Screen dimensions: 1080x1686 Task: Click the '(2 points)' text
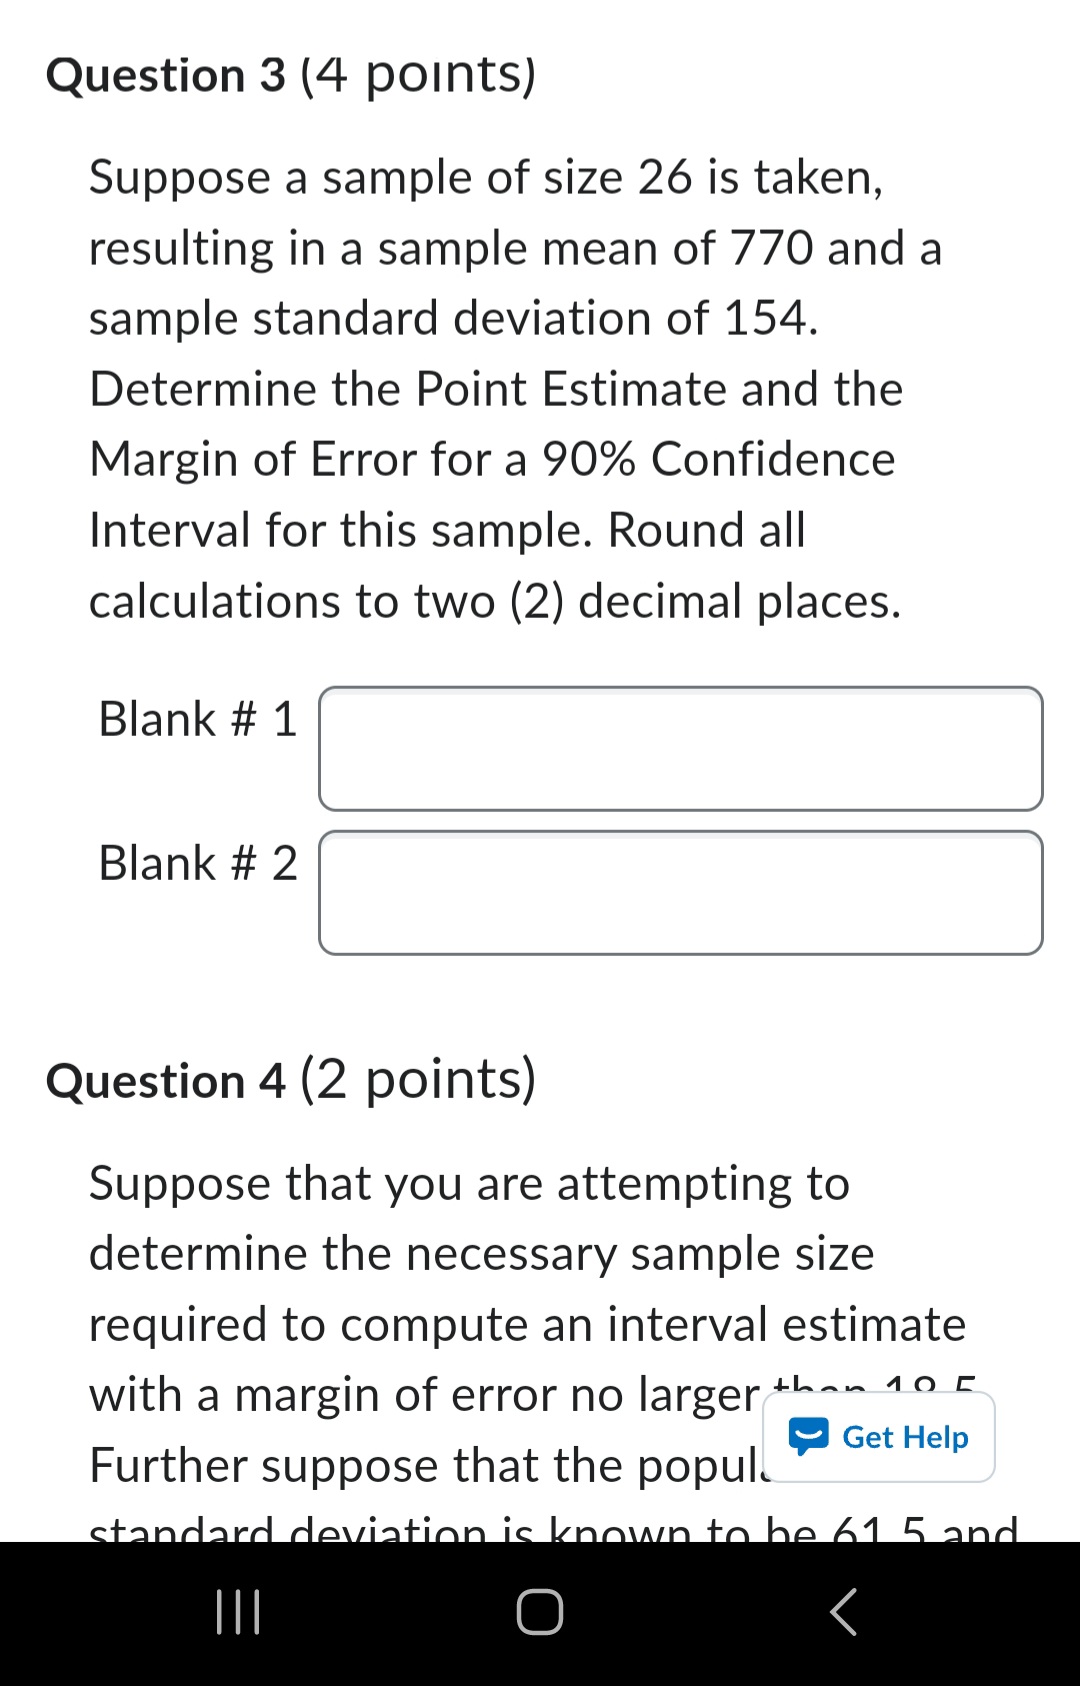(x=418, y=1080)
